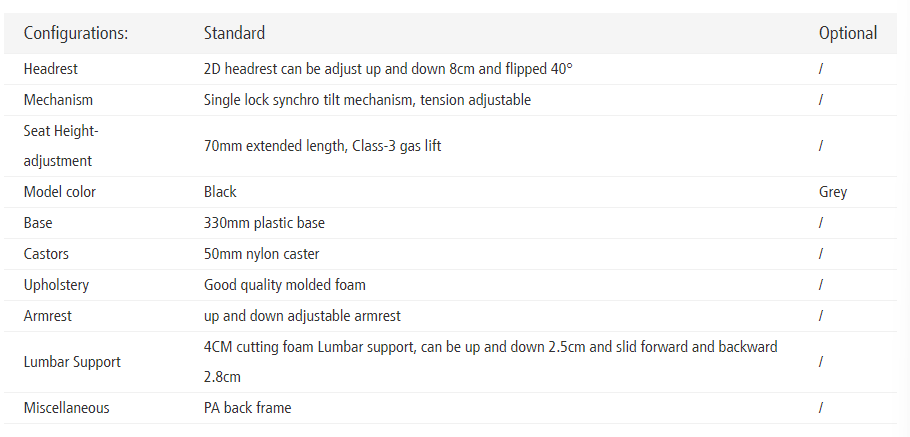Click the Castors row label

click(46, 254)
